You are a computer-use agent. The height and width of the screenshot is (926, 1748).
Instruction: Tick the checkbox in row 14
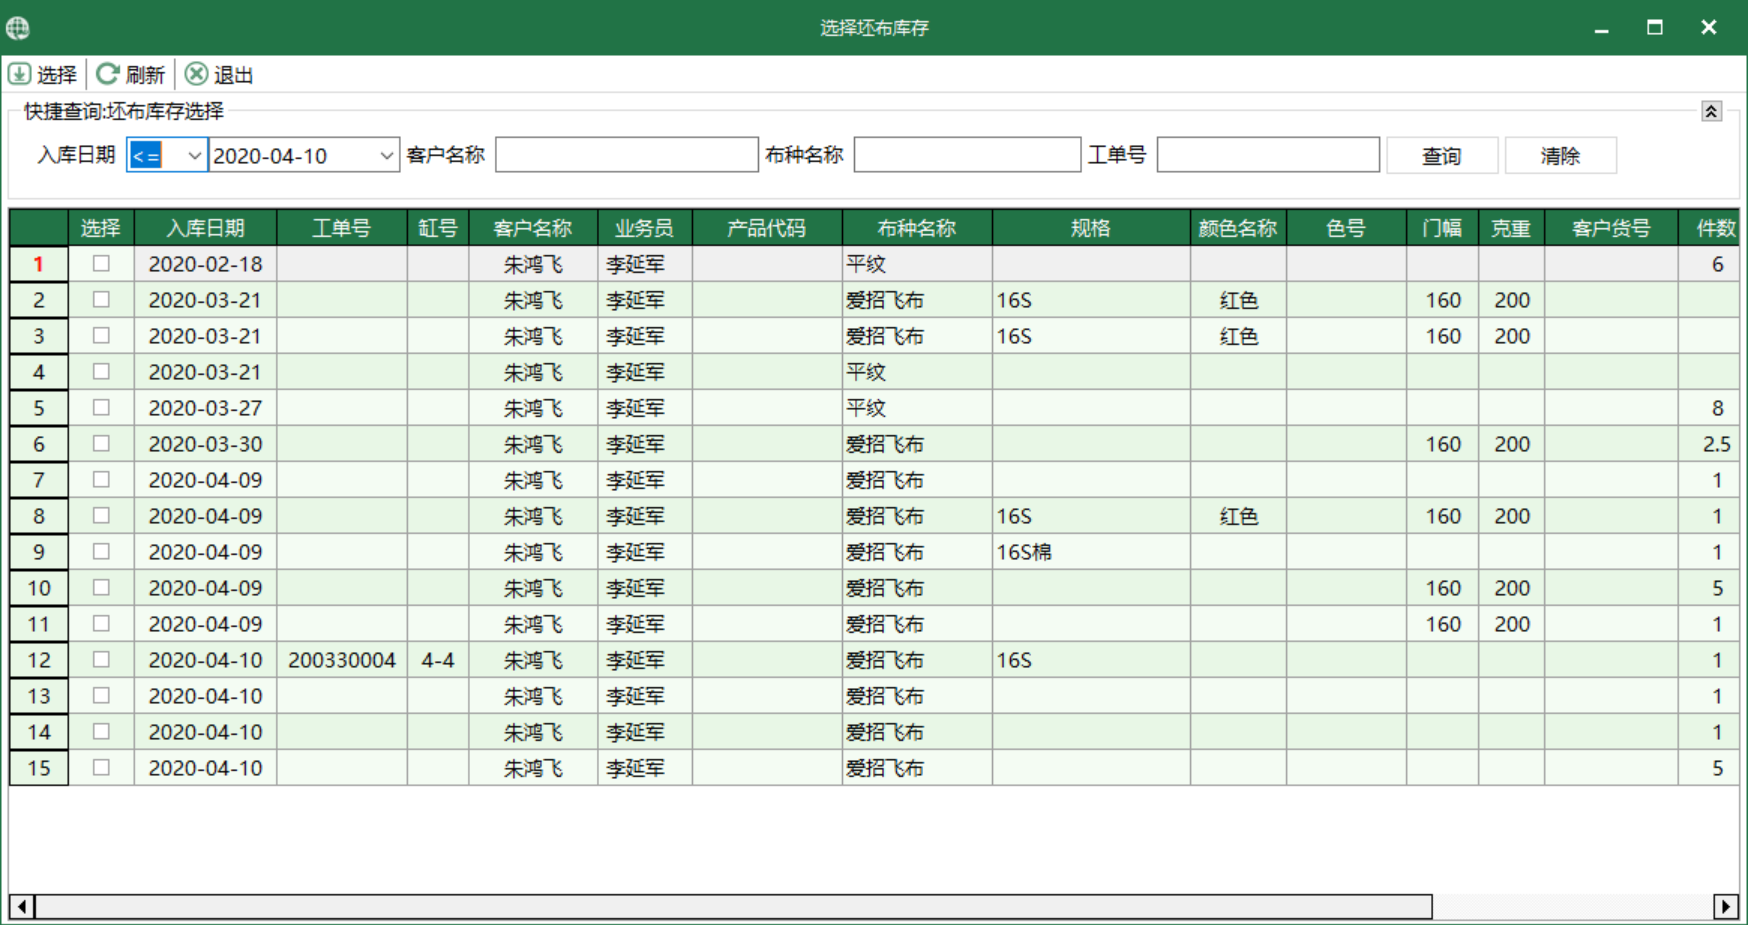[x=101, y=732]
